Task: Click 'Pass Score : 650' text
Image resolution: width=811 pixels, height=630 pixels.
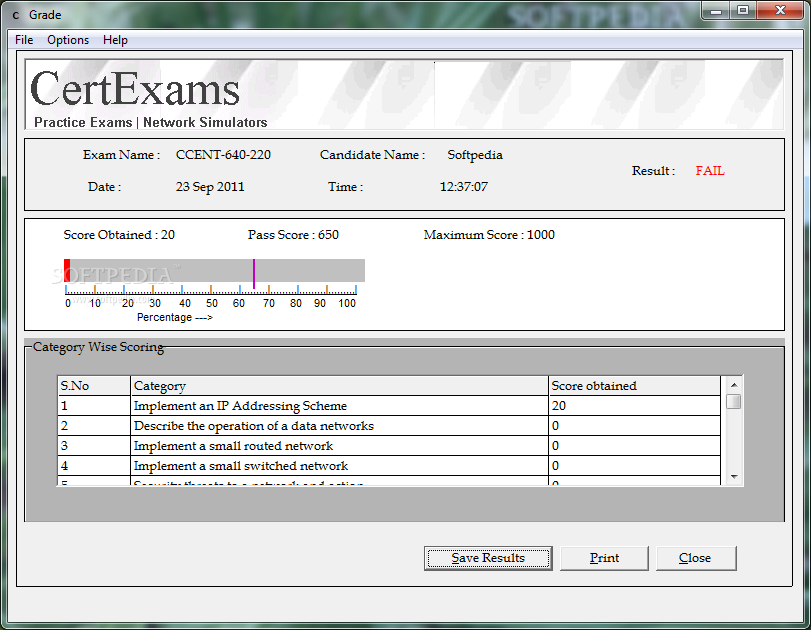Action: [293, 235]
